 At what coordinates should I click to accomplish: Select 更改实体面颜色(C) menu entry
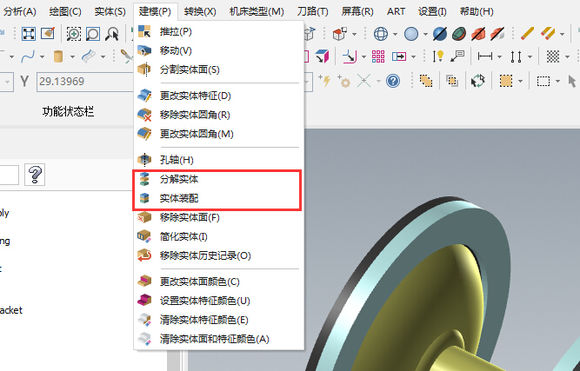coord(218,281)
